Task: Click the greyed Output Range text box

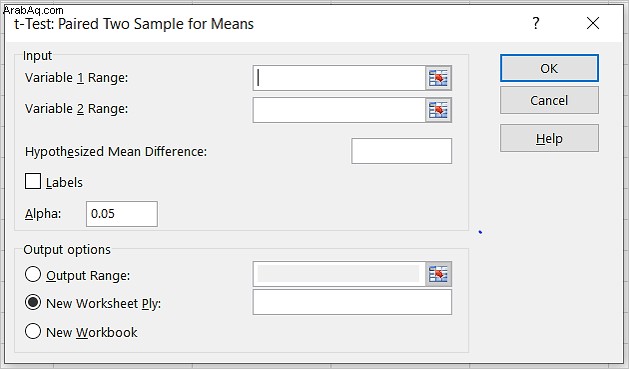Action: (x=339, y=274)
